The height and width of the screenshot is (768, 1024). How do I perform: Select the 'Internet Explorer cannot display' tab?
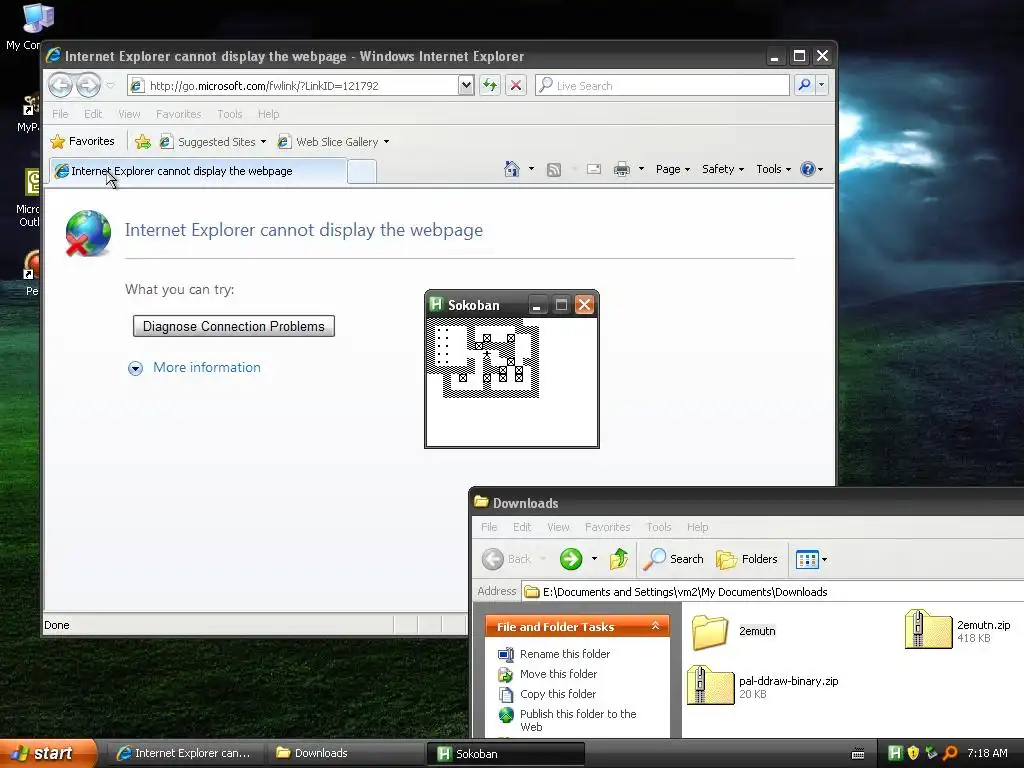[x=199, y=171]
